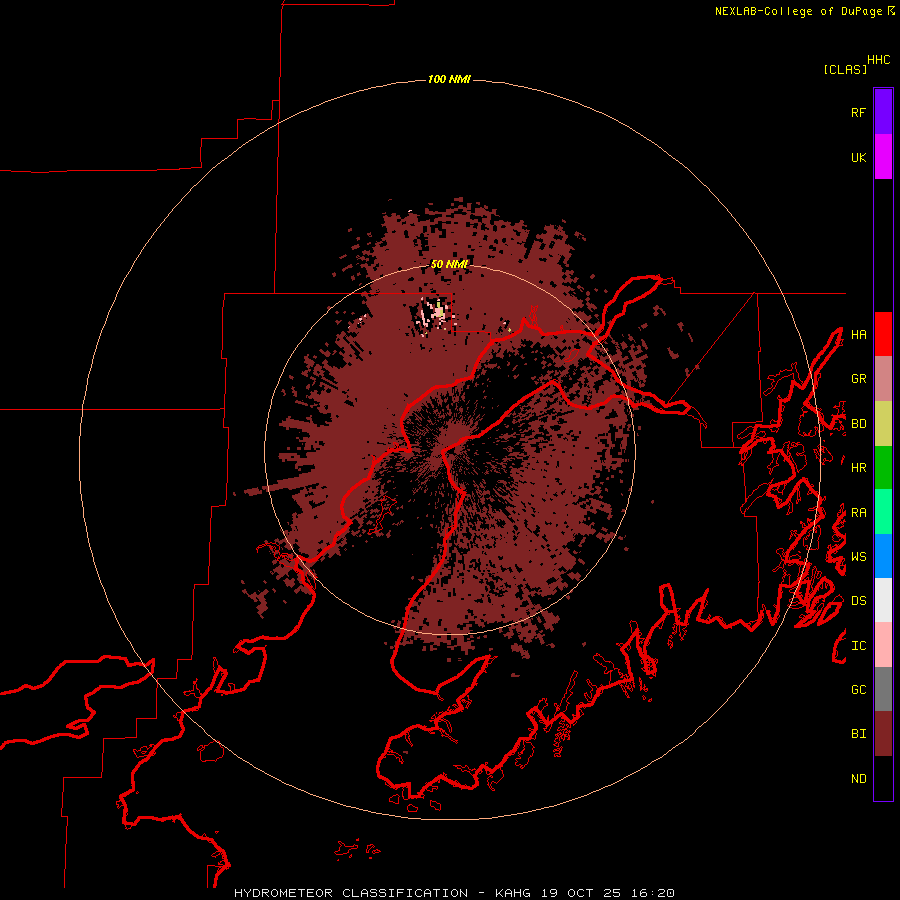Click the UK legend label
Screen dimensions: 900x900
coord(858,157)
